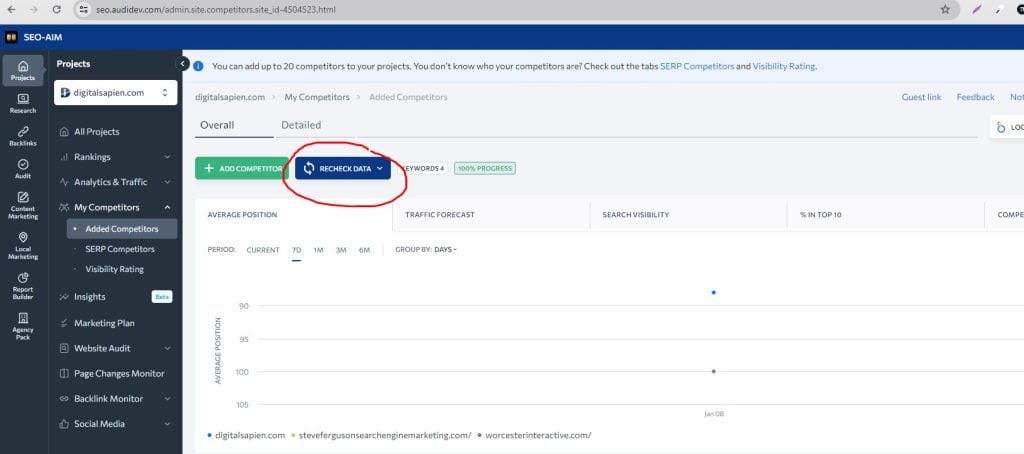Expand the Rankings menu in sidebar

(115, 157)
